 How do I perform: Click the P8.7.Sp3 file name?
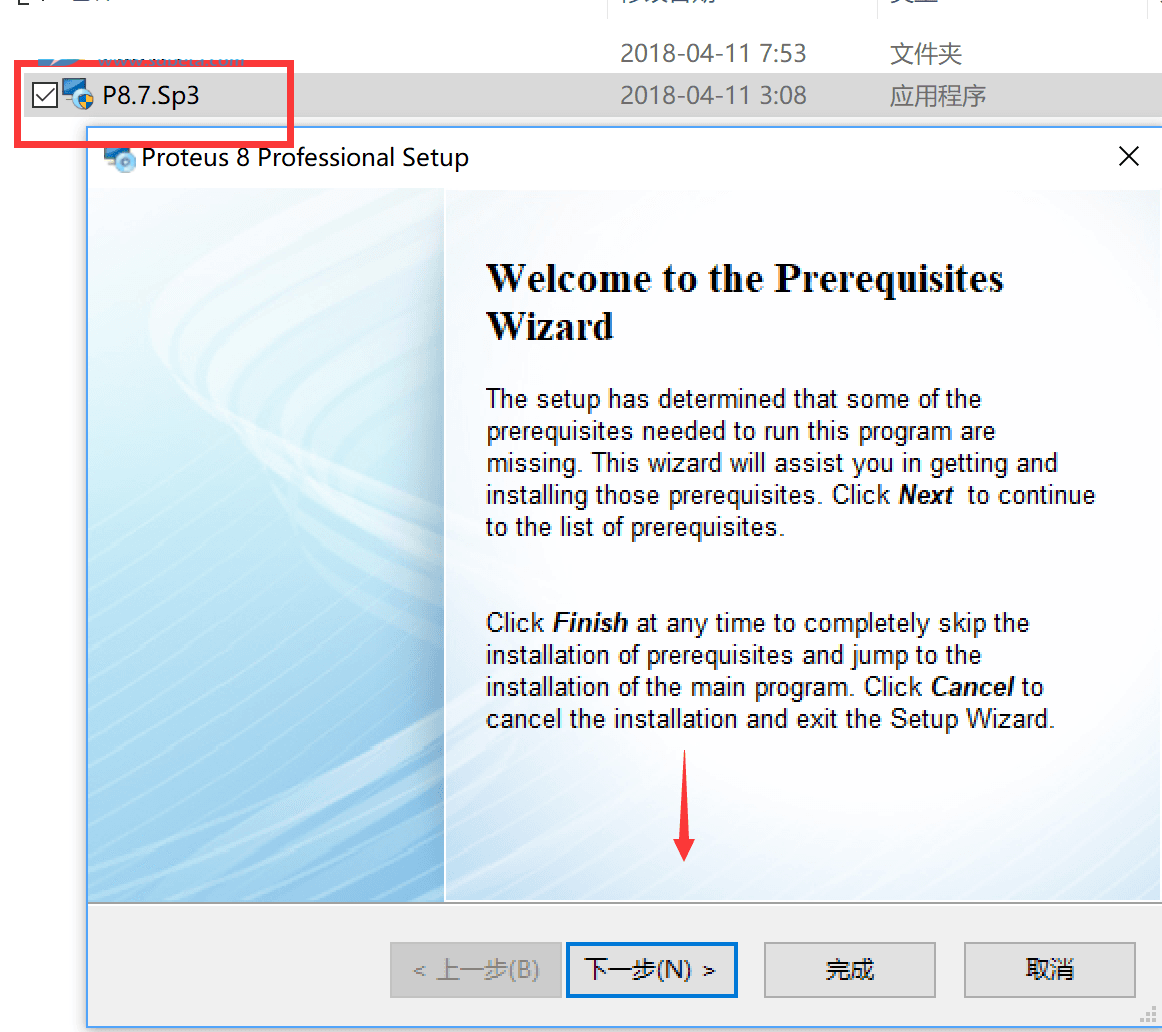pyautogui.click(x=150, y=96)
